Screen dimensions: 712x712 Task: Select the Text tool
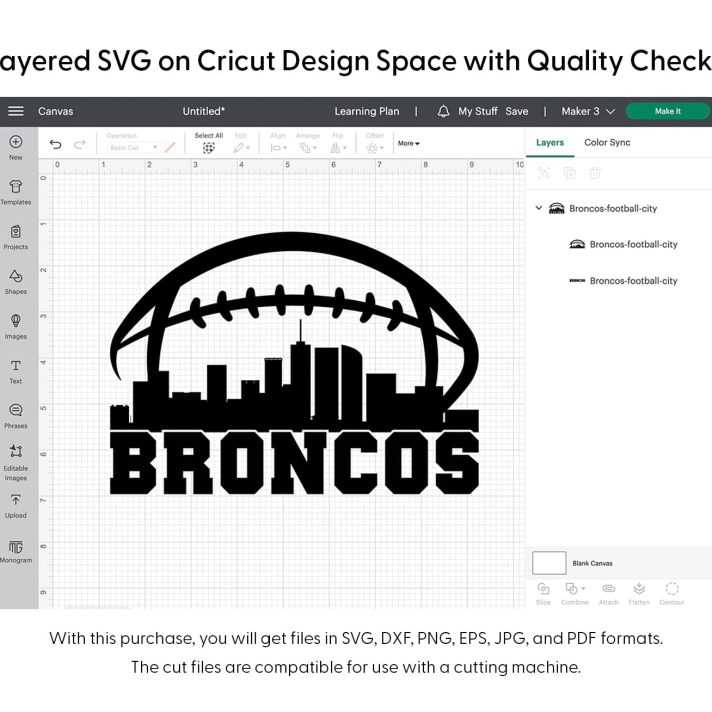click(15, 371)
